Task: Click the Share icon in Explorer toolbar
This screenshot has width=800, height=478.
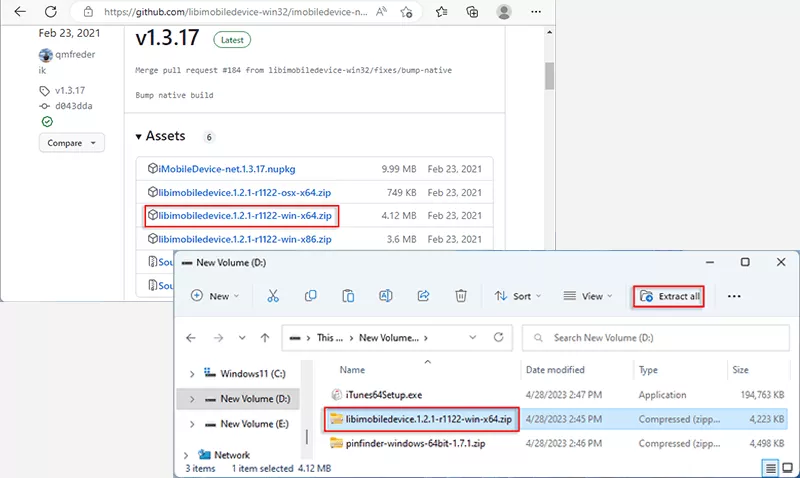Action: click(423, 296)
